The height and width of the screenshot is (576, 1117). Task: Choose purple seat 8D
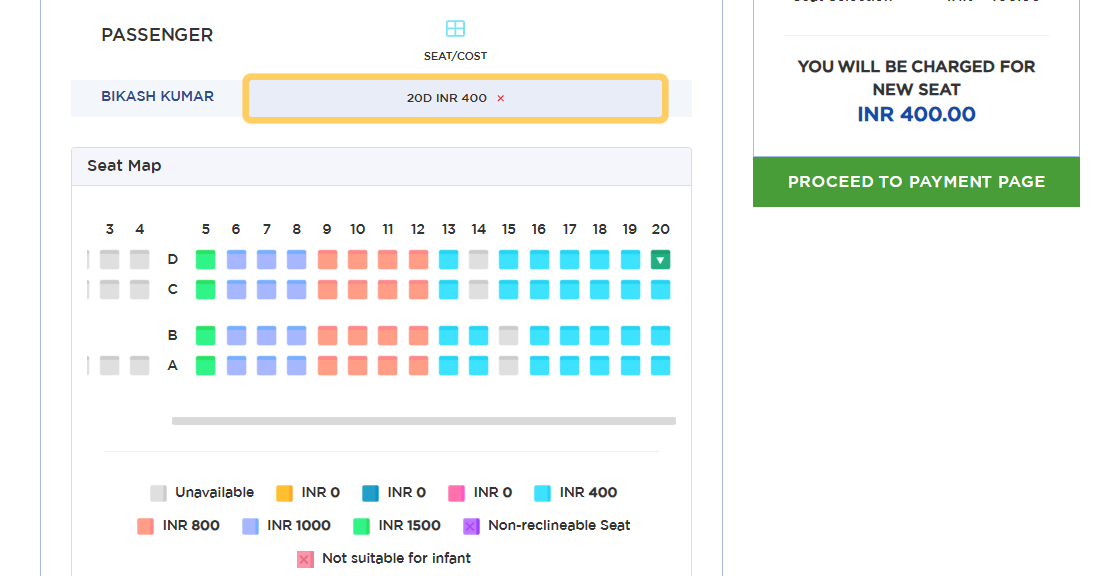(x=296, y=260)
